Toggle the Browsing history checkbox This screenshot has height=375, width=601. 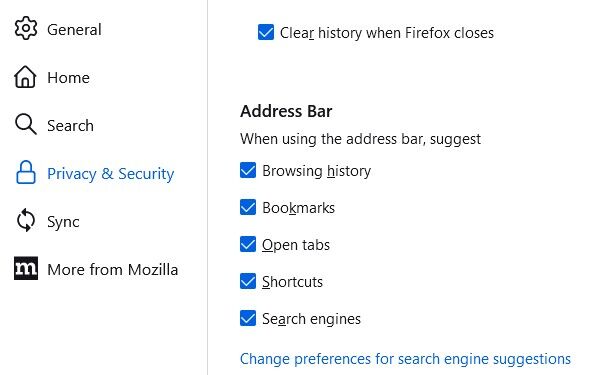248,170
